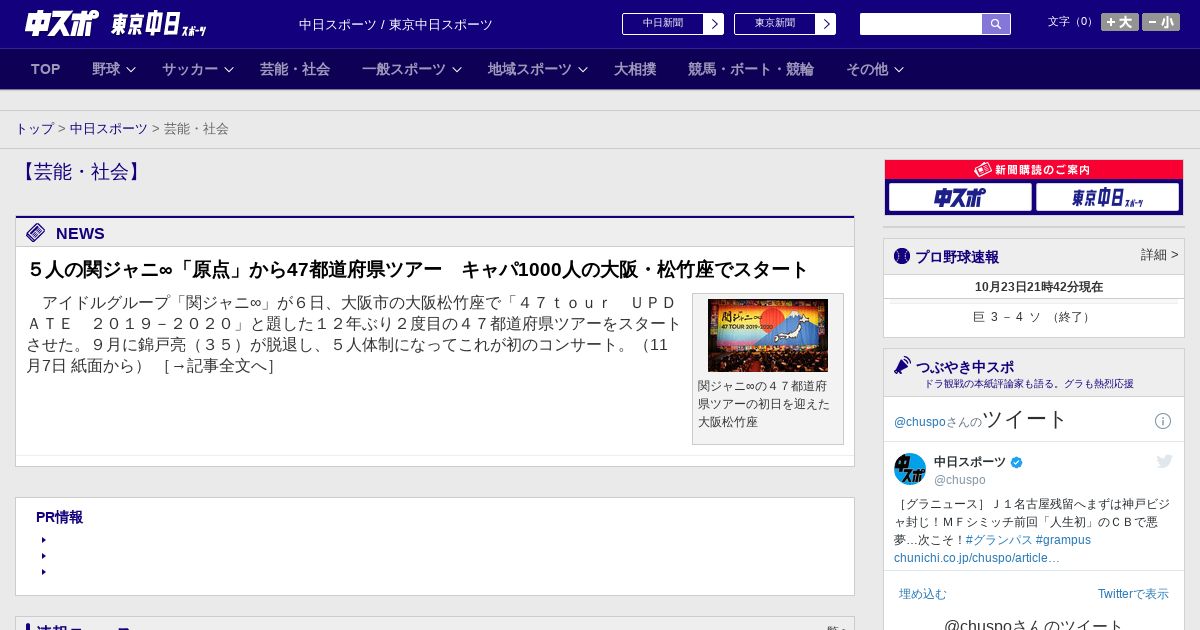This screenshot has height=630, width=1200.
Task: Click the third PR情報 bullet arrow
Action: click(x=44, y=572)
